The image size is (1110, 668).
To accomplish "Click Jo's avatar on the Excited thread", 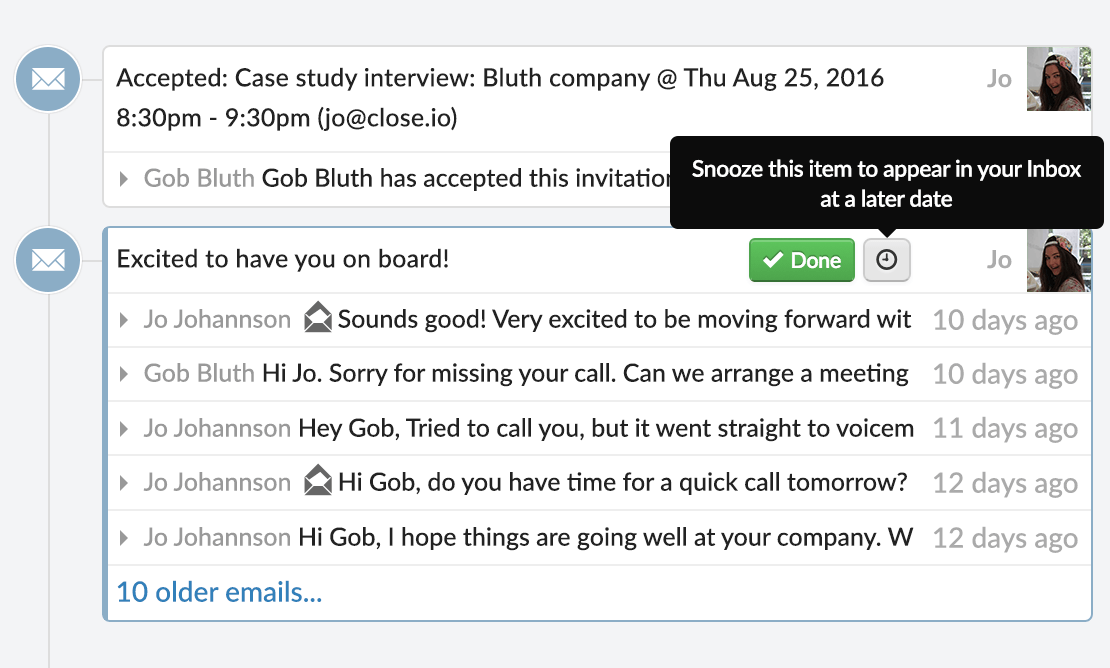I will pyautogui.click(x=1059, y=260).
